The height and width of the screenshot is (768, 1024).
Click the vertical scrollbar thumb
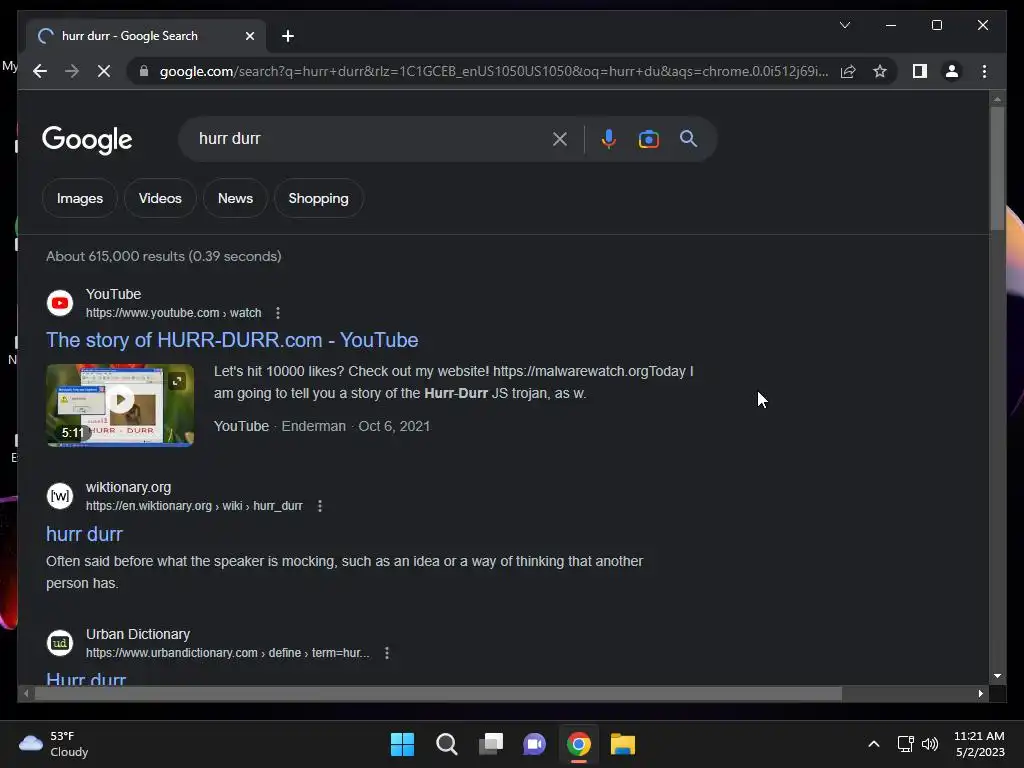point(997,168)
